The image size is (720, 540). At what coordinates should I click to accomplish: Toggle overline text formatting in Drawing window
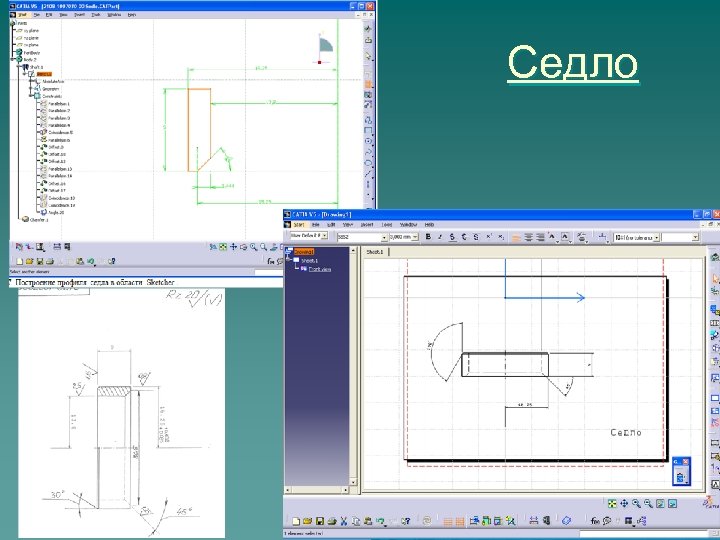click(x=476, y=237)
